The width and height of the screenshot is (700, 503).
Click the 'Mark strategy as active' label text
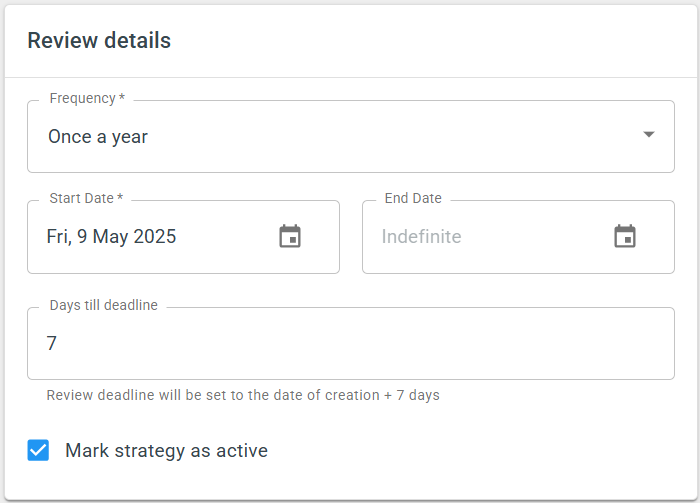click(x=167, y=451)
